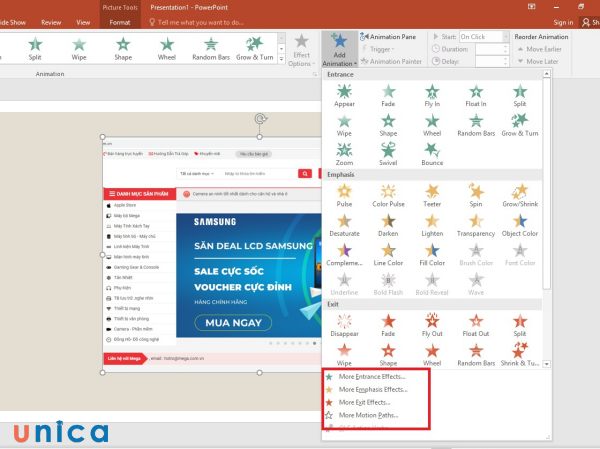Image resolution: width=600 pixels, height=449 pixels.
Task: Apply Random Bars in the Exit section
Action: pyautogui.click(x=476, y=355)
